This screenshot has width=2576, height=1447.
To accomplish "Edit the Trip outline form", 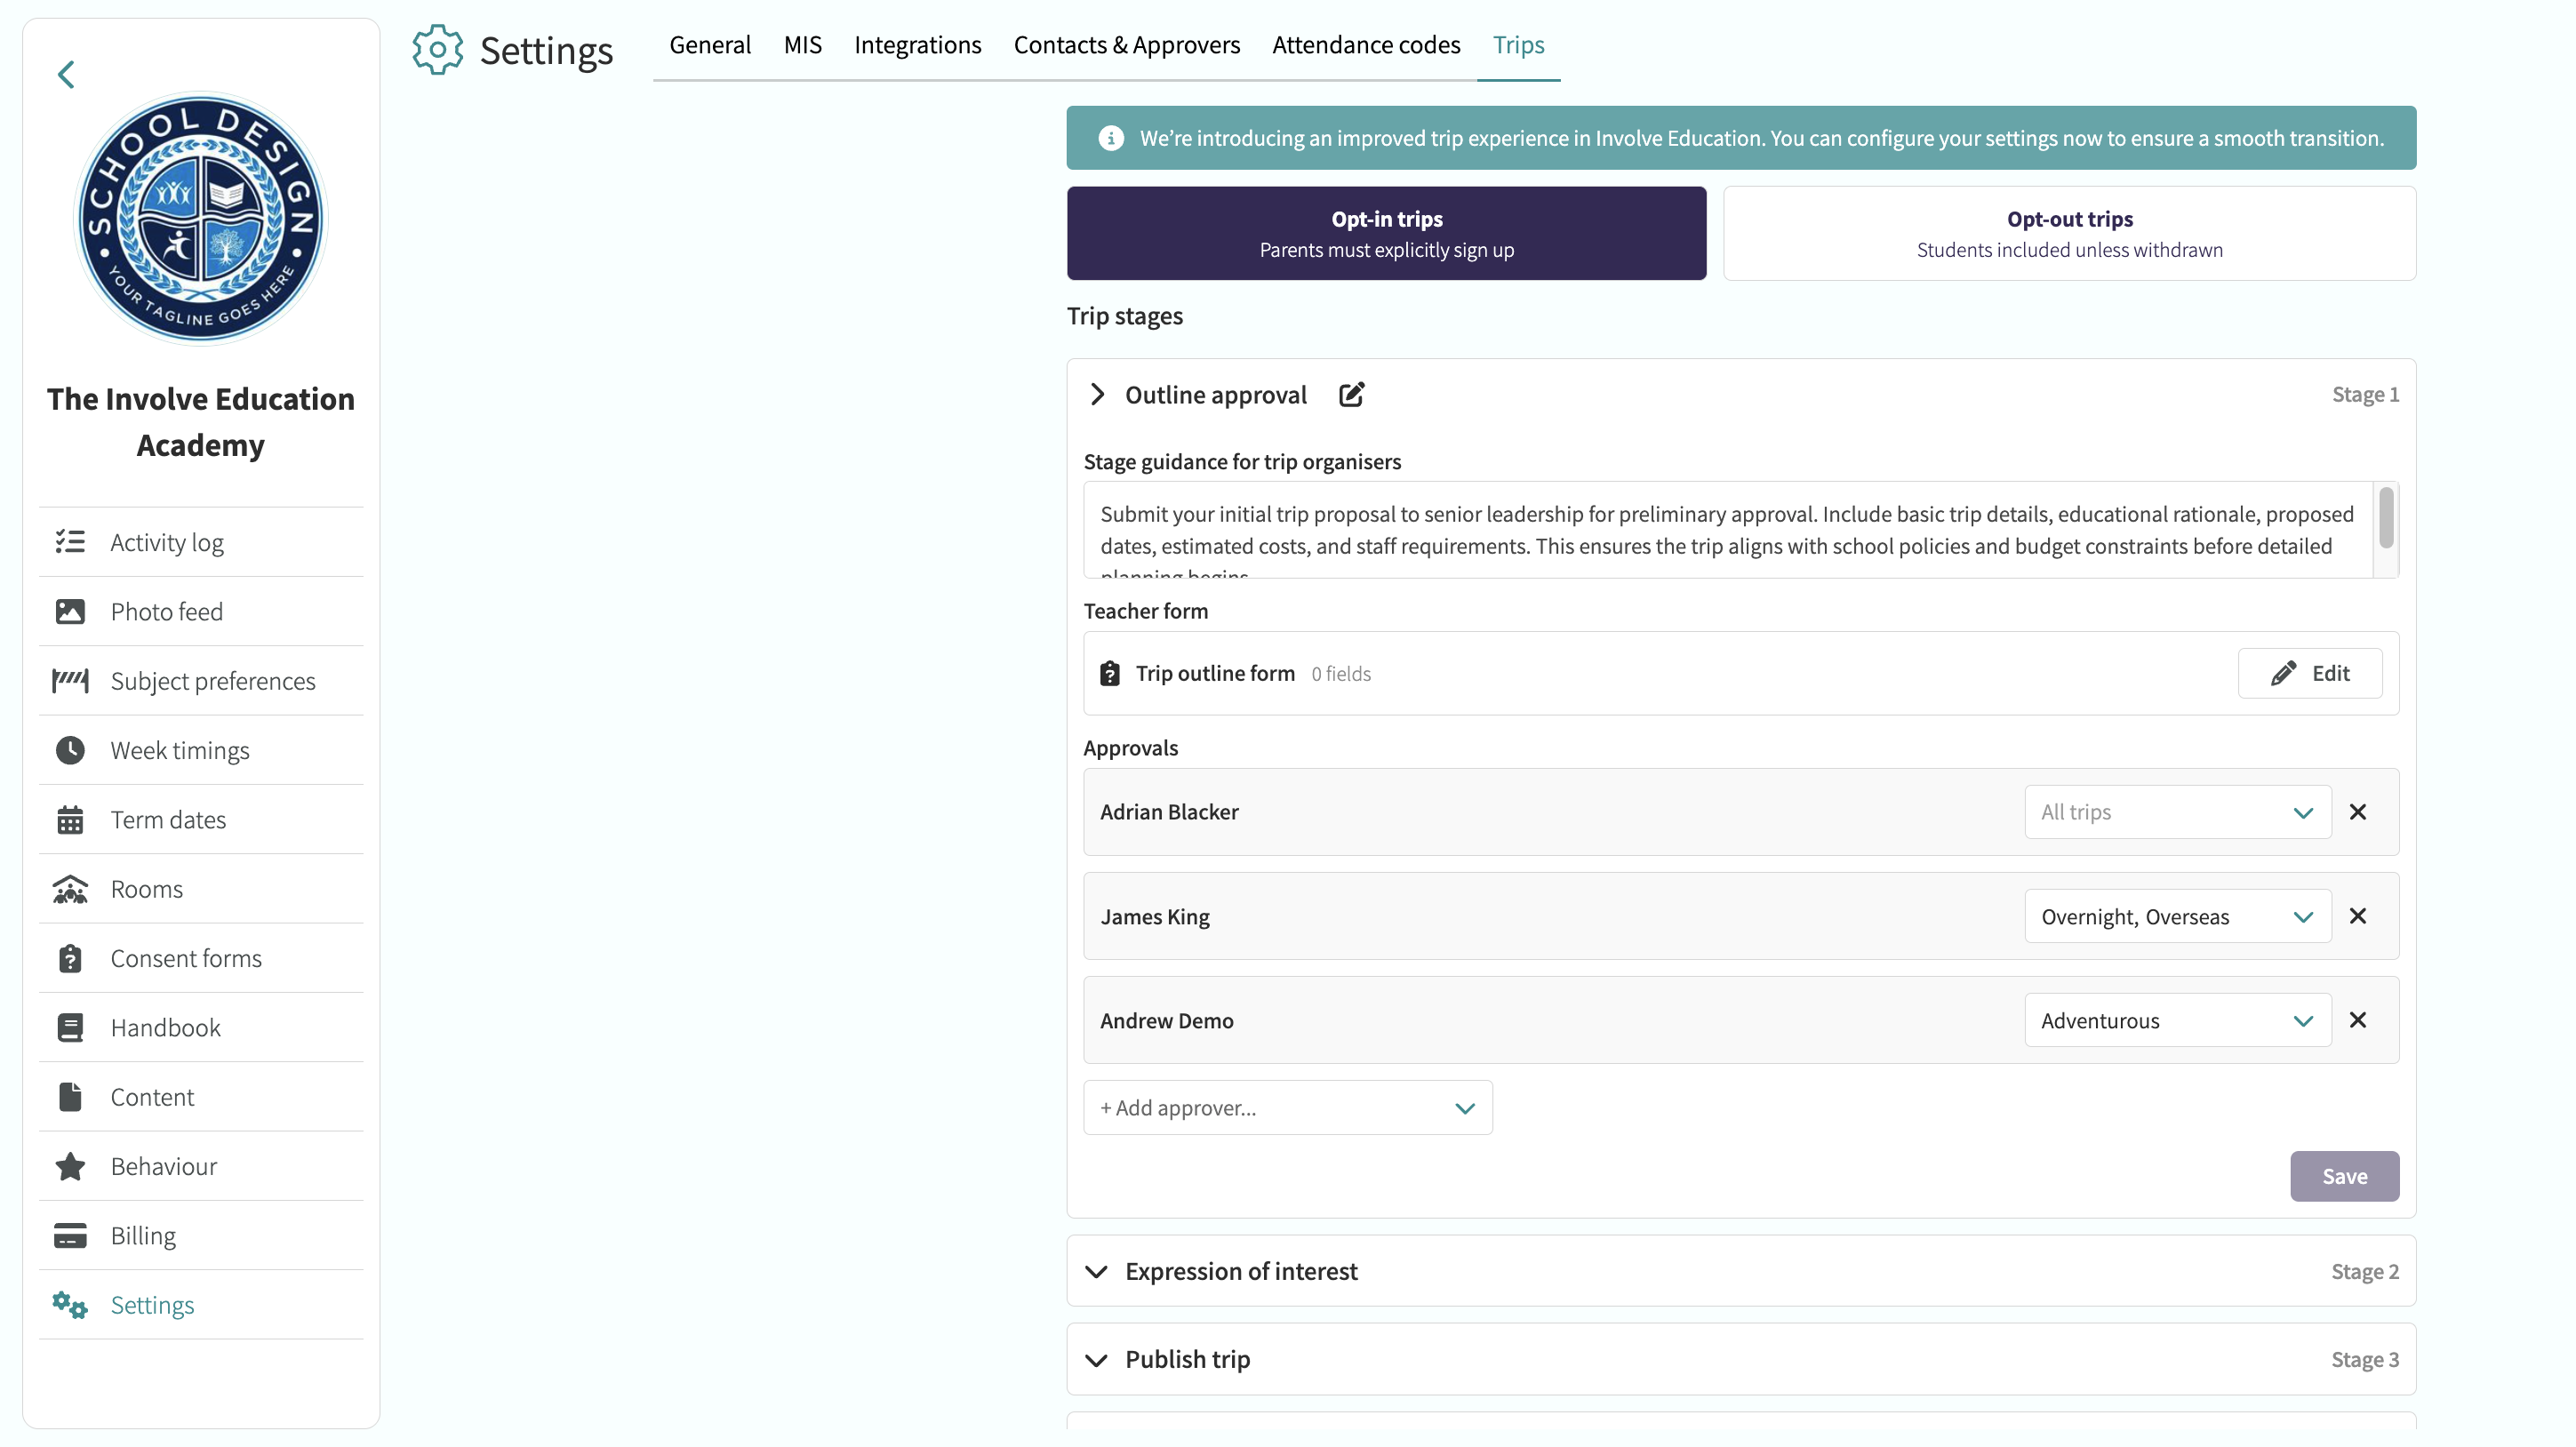I will click(2311, 673).
